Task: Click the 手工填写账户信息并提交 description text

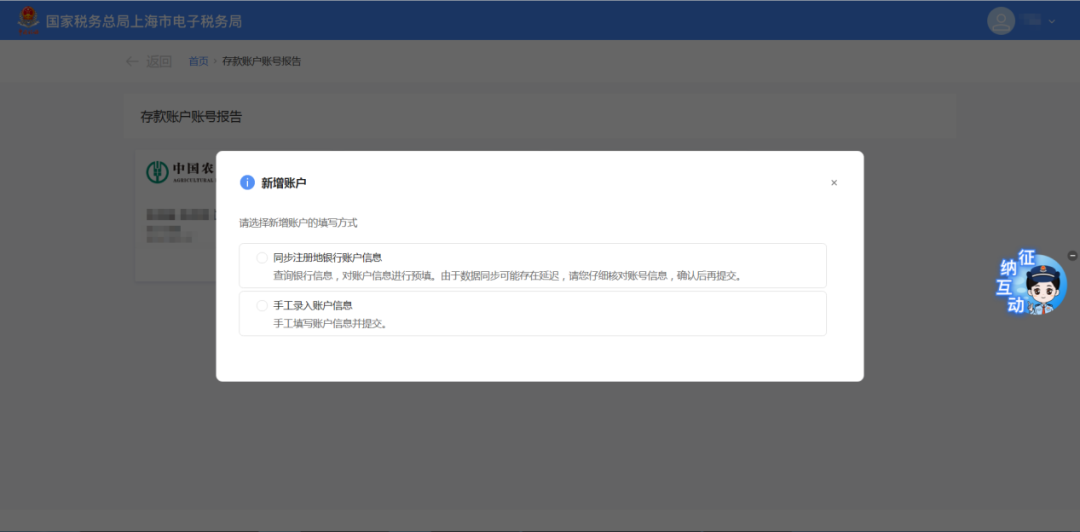Action: [x=330, y=323]
